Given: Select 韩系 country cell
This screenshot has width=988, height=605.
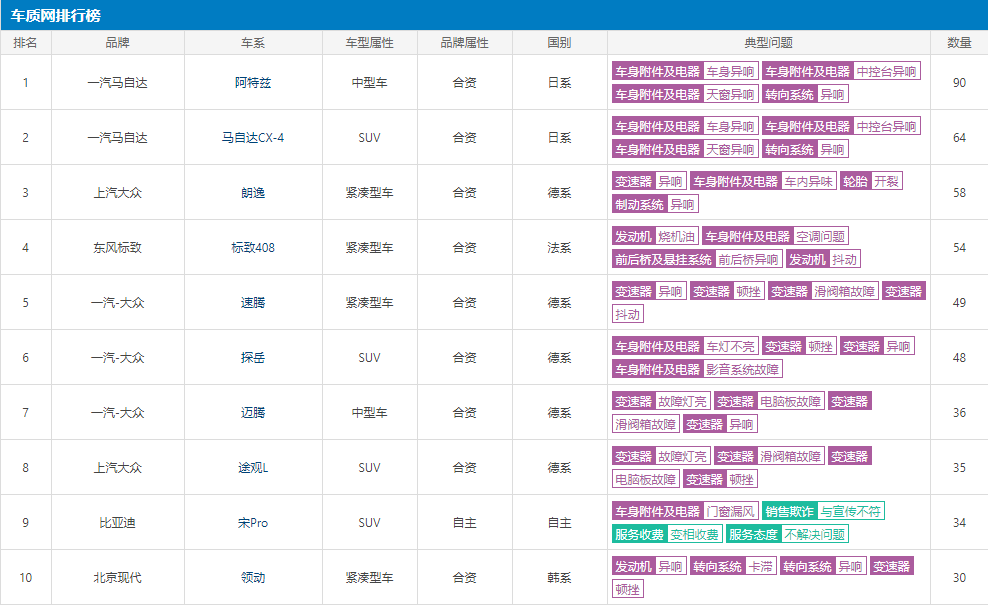Looking at the screenshot, I should point(560,577).
